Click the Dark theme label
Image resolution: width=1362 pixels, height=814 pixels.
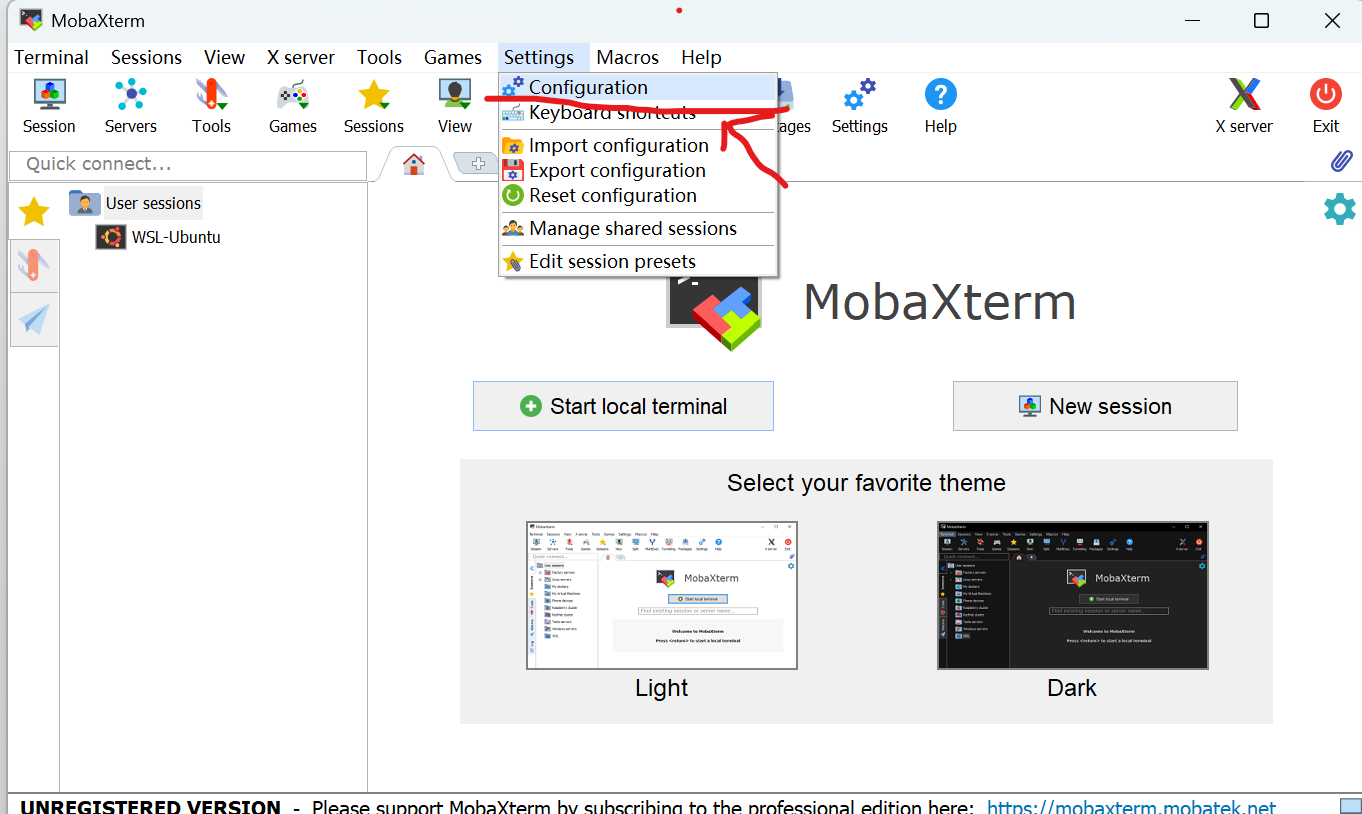pos(1072,688)
